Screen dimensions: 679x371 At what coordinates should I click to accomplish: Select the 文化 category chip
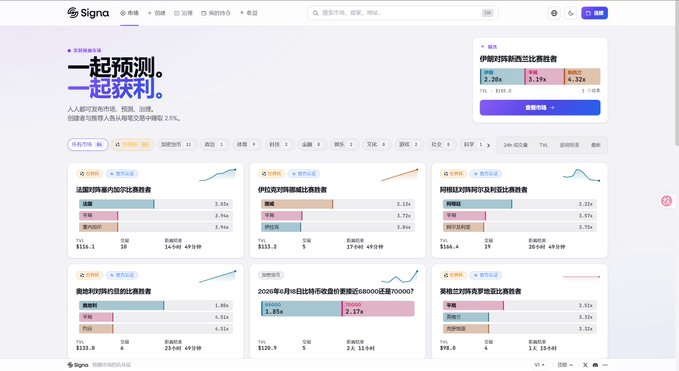click(376, 145)
